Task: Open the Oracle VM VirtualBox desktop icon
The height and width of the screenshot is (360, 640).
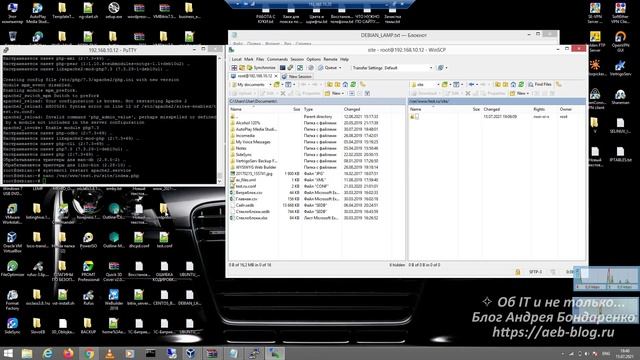Action: pyautogui.click(x=12, y=242)
